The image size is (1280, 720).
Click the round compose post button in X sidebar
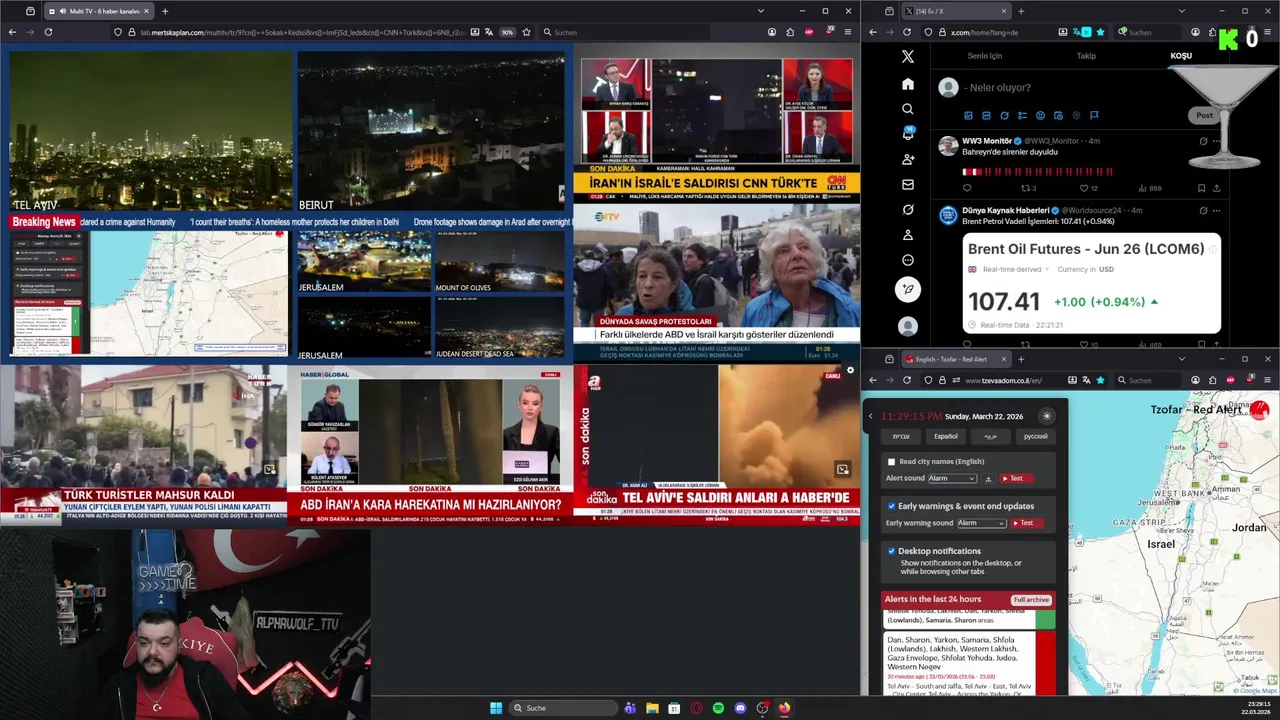click(908, 289)
